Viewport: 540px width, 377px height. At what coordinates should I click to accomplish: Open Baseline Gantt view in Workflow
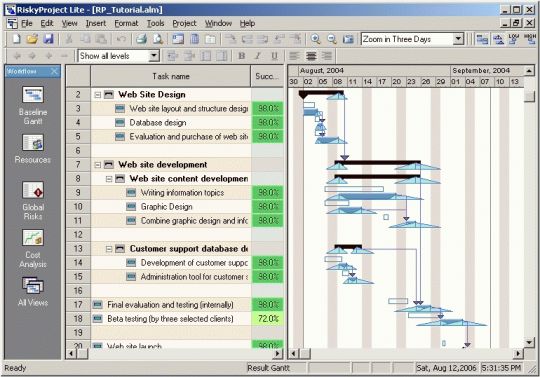33,105
